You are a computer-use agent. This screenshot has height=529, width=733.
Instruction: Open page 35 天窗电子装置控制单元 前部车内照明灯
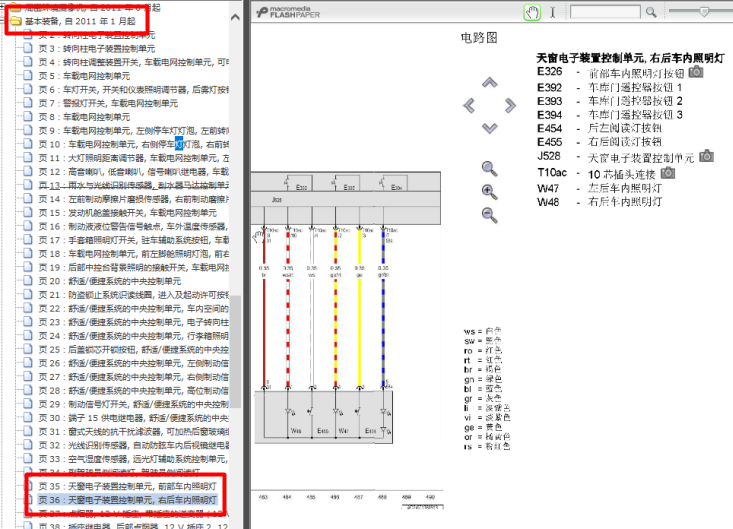click(128, 486)
